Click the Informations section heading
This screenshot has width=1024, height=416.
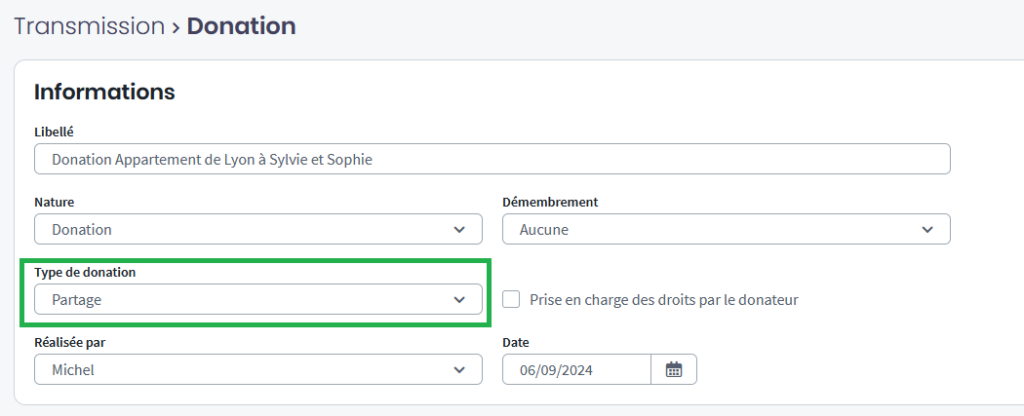[x=104, y=92]
